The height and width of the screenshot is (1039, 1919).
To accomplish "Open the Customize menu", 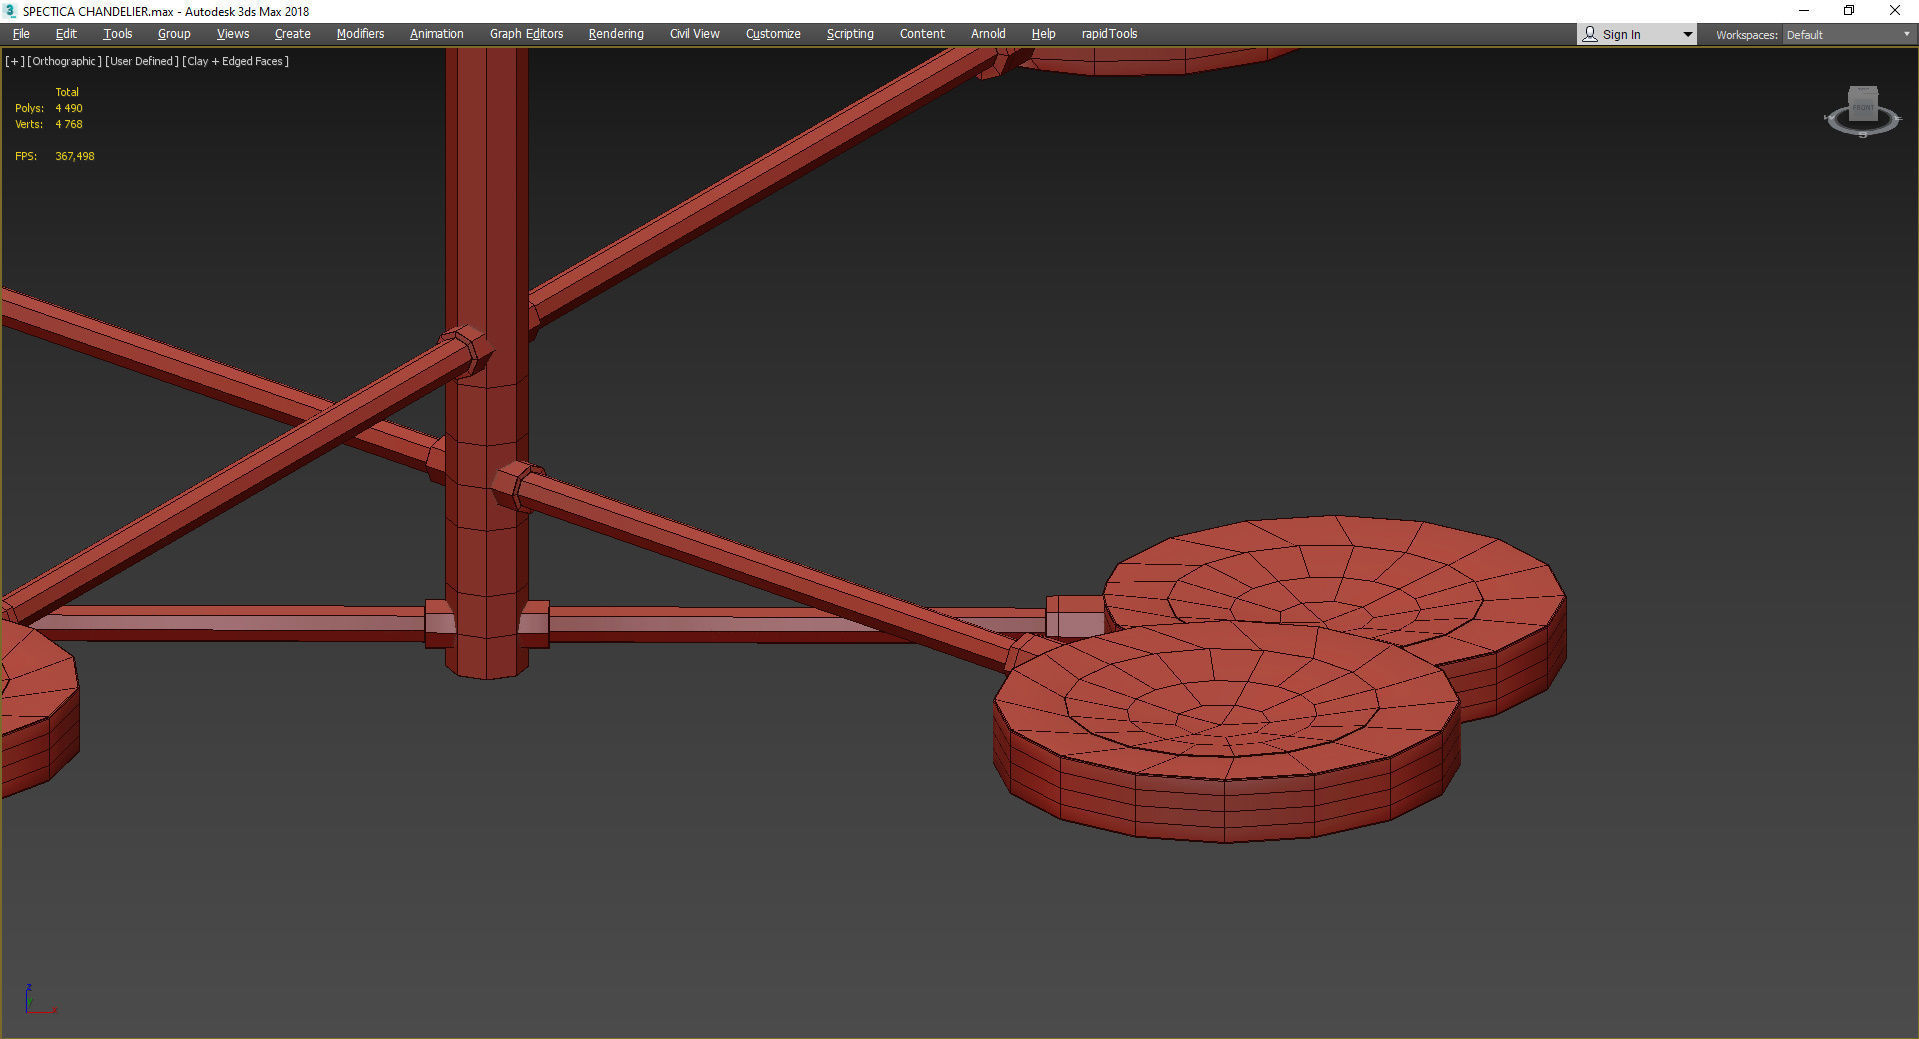I will [x=773, y=34].
